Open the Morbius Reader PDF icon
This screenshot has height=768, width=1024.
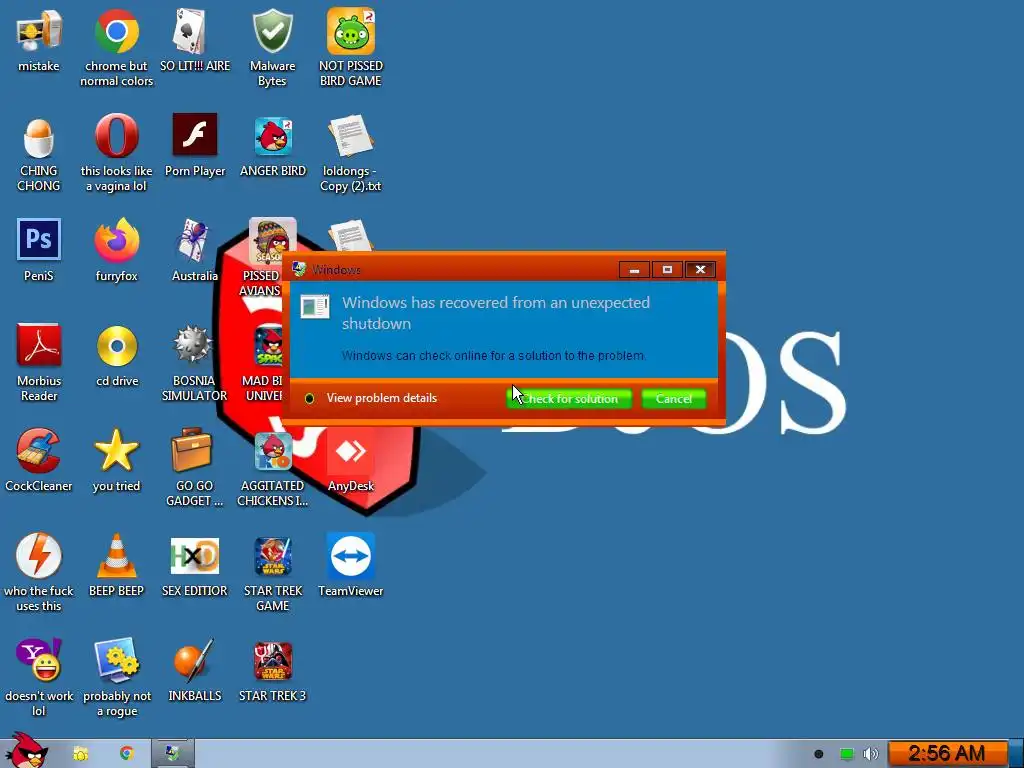pyautogui.click(x=39, y=345)
